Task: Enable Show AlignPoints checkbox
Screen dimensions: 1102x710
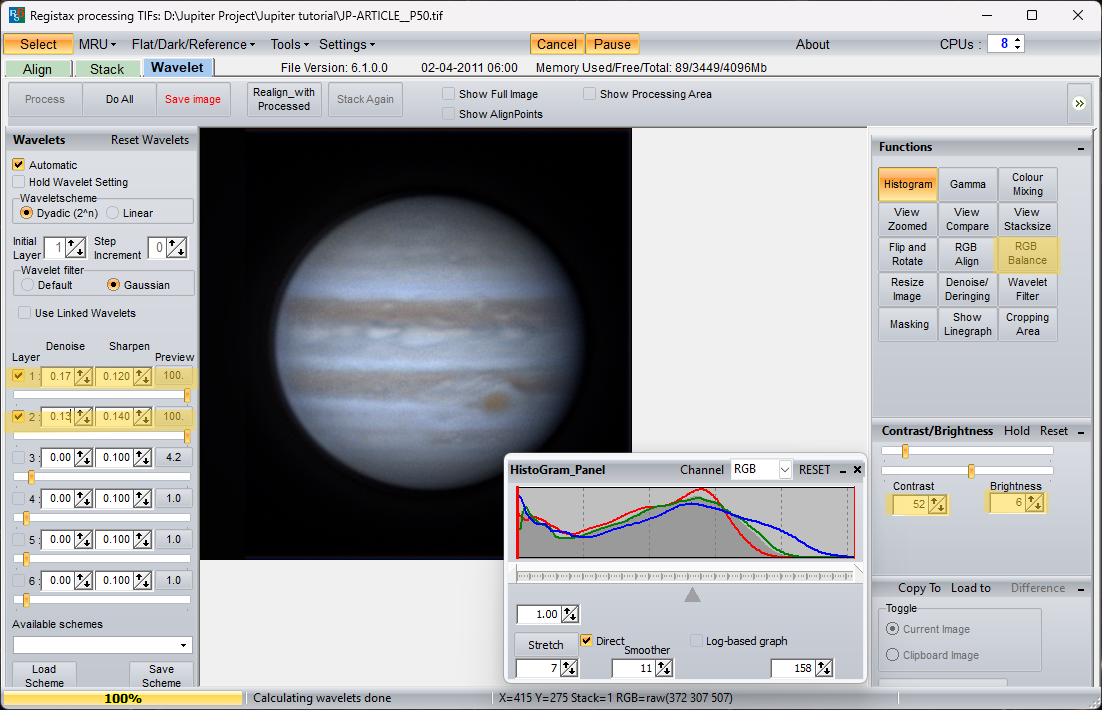Action: pyautogui.click(x=448, y=113)
